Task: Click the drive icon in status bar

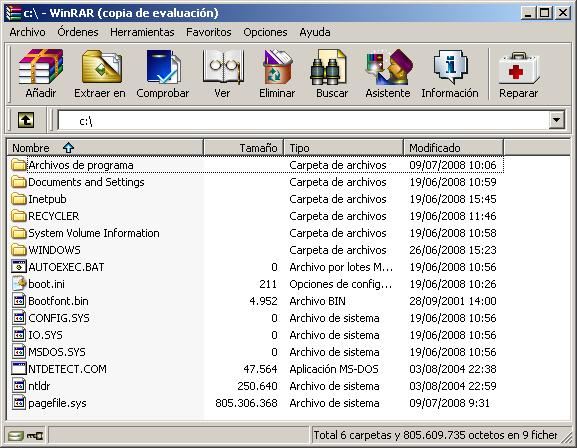Action: coord(16,436)
